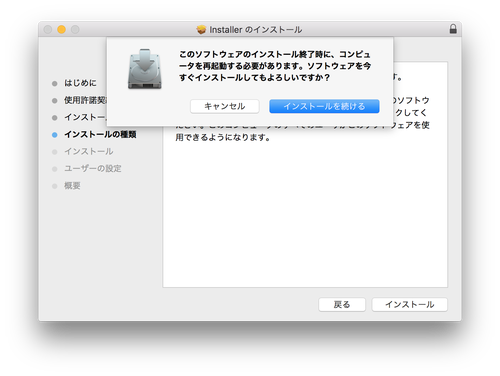Select the ユーザーの設定 step in sidebar
Screen dimensions: 500x376
pos(93,168)
